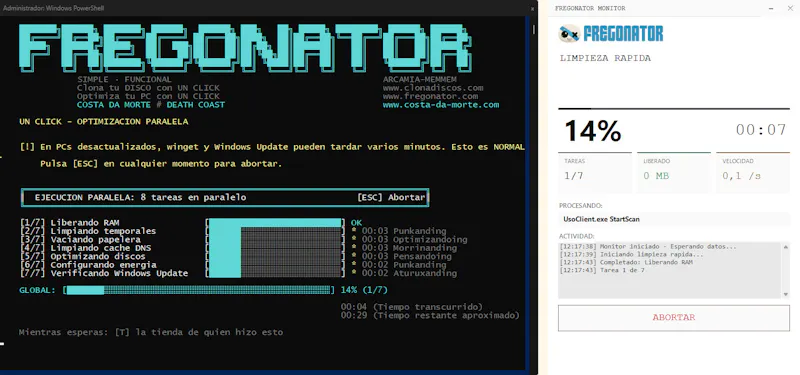Click task row '[7/7] Verificando Windows Update'
Image resolution: width=800 pixels, height=375 pixels.
pyautogui.click(x=104, y=273)
